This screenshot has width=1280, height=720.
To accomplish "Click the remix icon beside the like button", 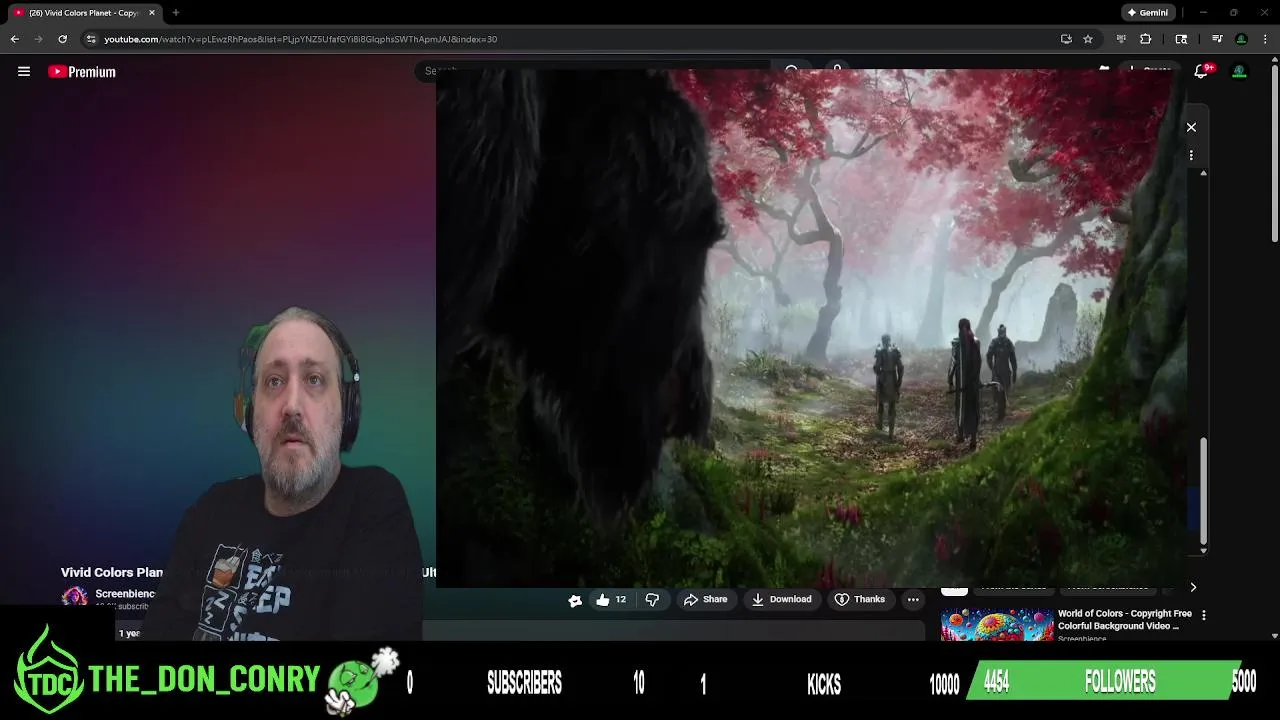I will [575, 600].
